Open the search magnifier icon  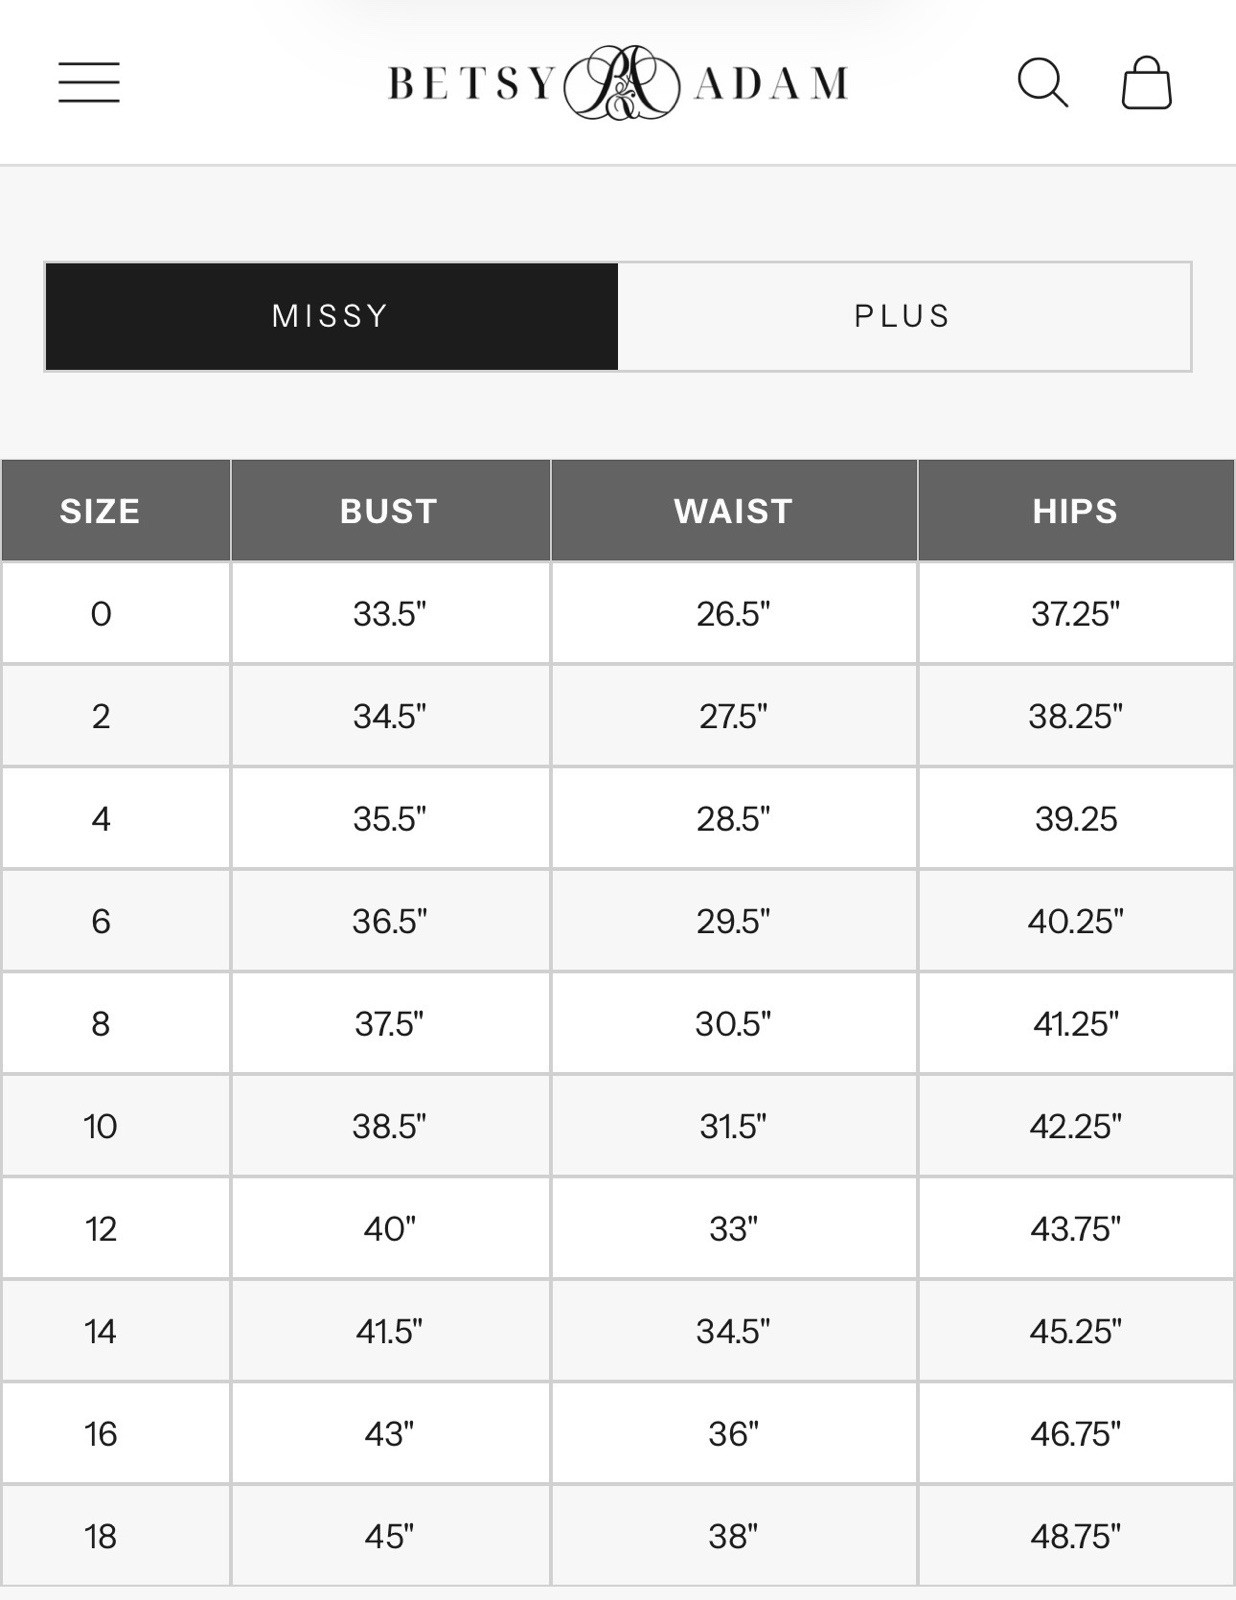1043,82
